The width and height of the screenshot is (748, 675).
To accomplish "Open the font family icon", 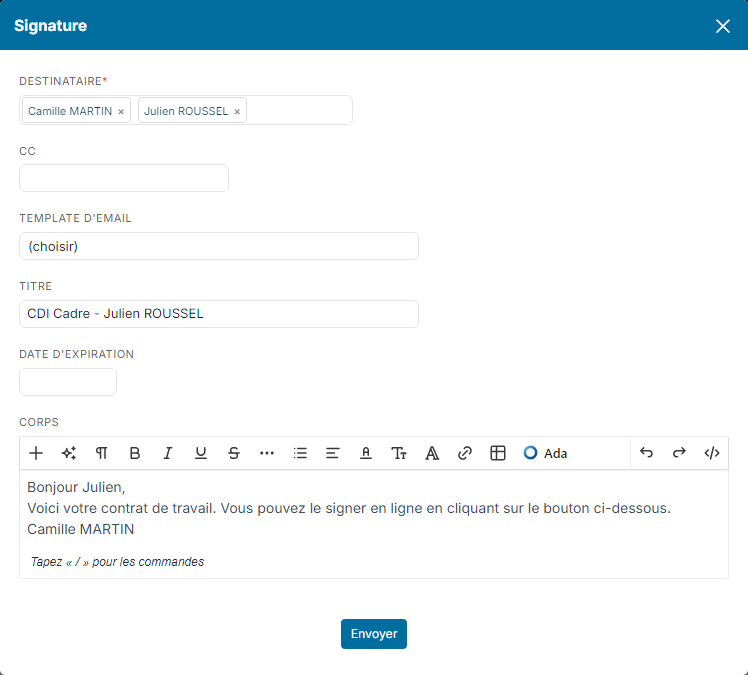I will pos(432,453).
